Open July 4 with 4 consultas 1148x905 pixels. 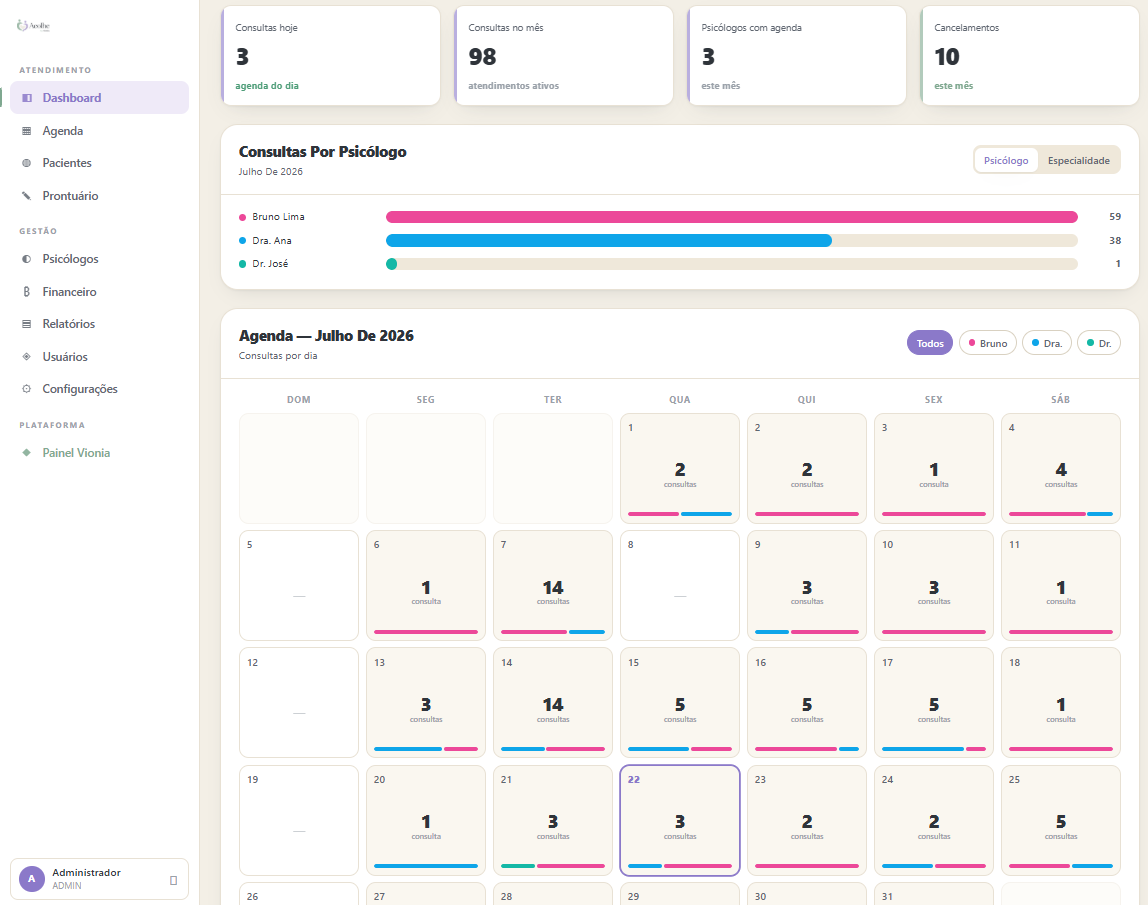point(1060,469)
